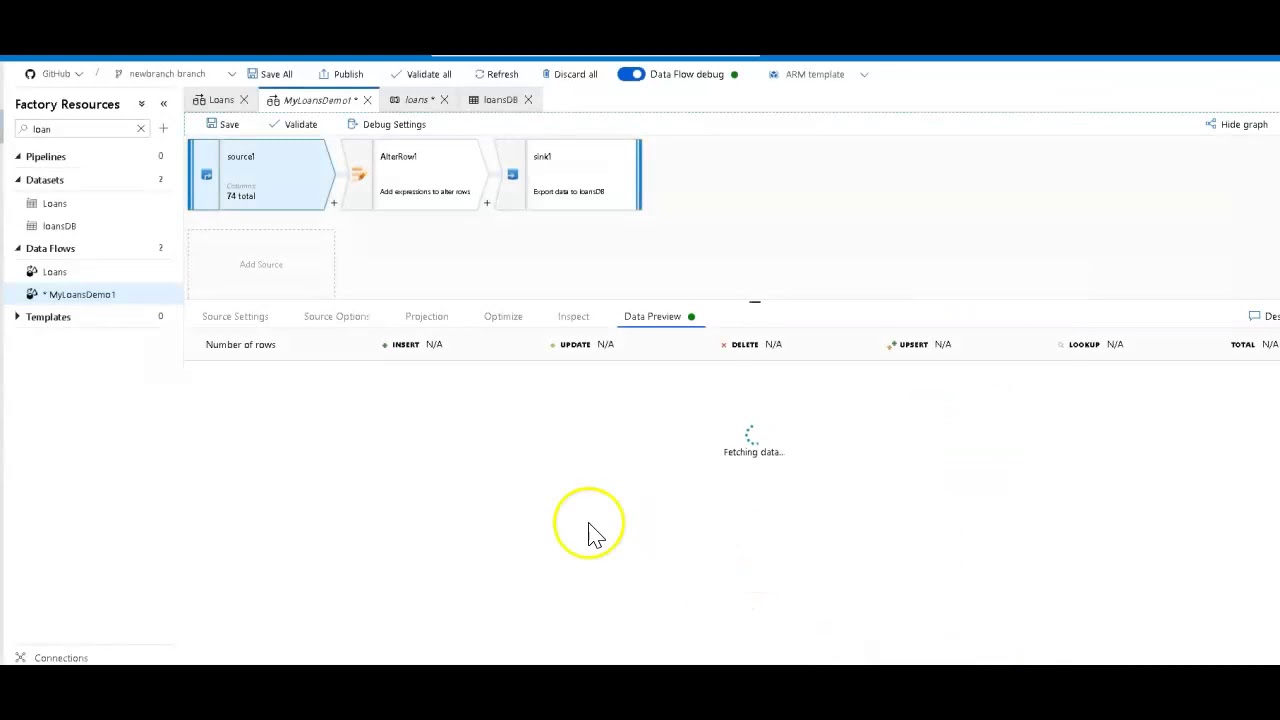Collapse the Datasets tree section
Screen dimensions: 1280x720
(18, 180)
